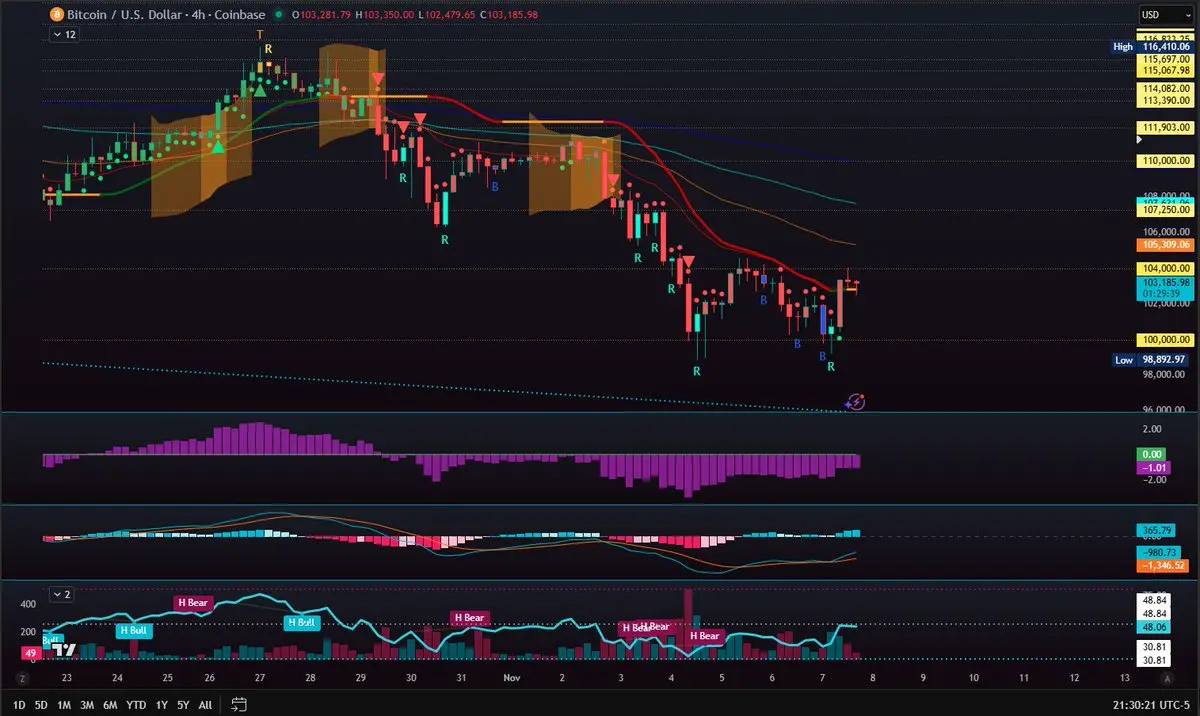Open the USD currency dropdown

pos(1165,14)
